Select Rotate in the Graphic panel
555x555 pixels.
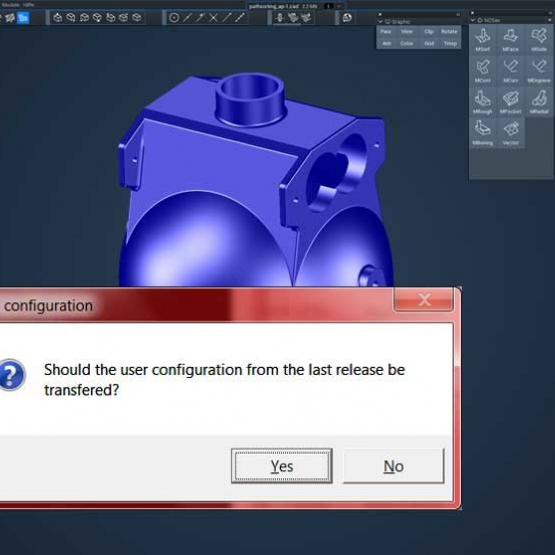point(449,32)
